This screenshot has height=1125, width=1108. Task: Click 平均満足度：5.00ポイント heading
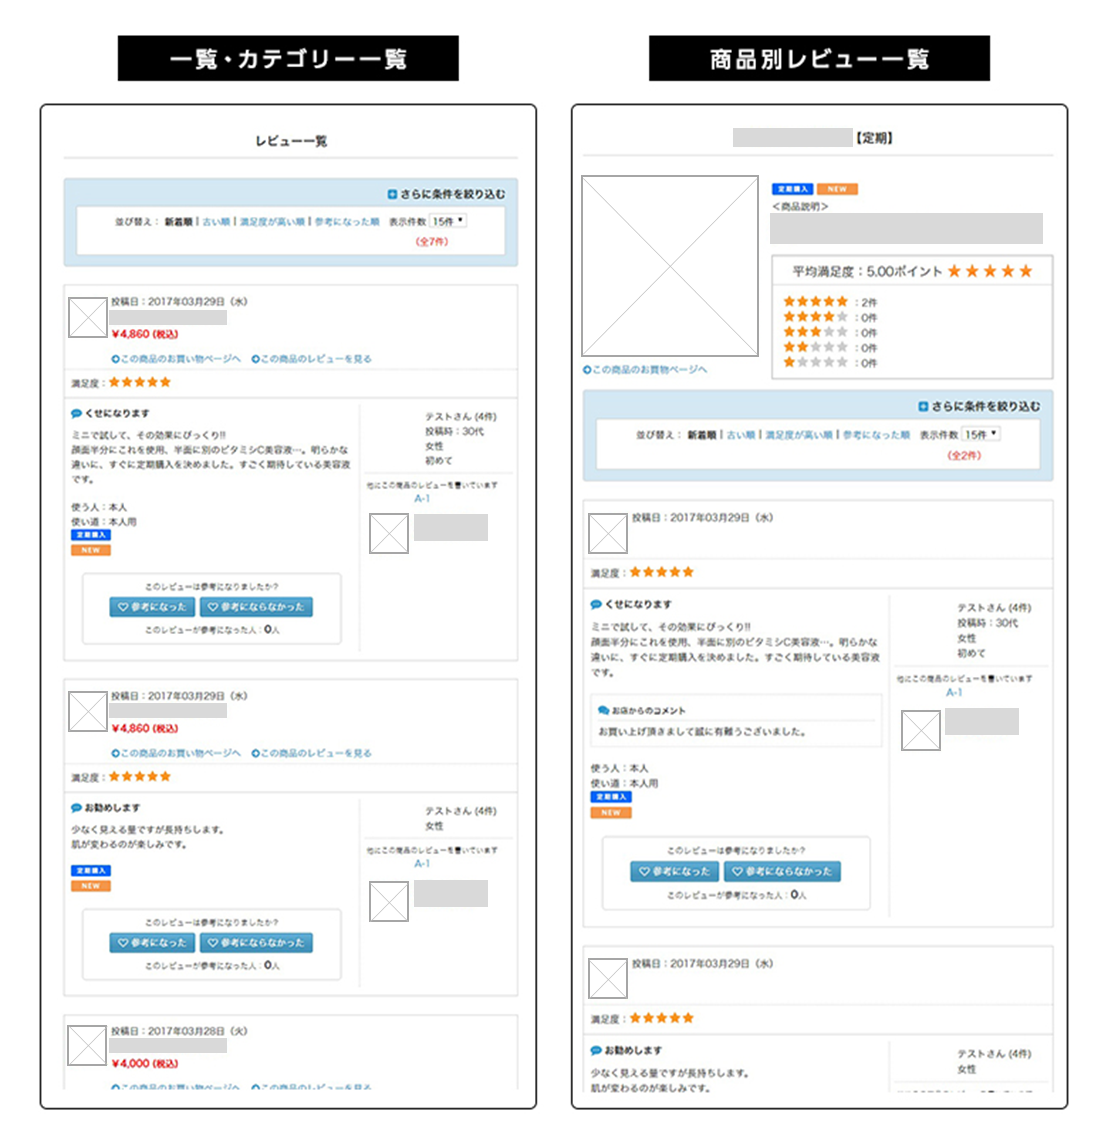[867, 272]
